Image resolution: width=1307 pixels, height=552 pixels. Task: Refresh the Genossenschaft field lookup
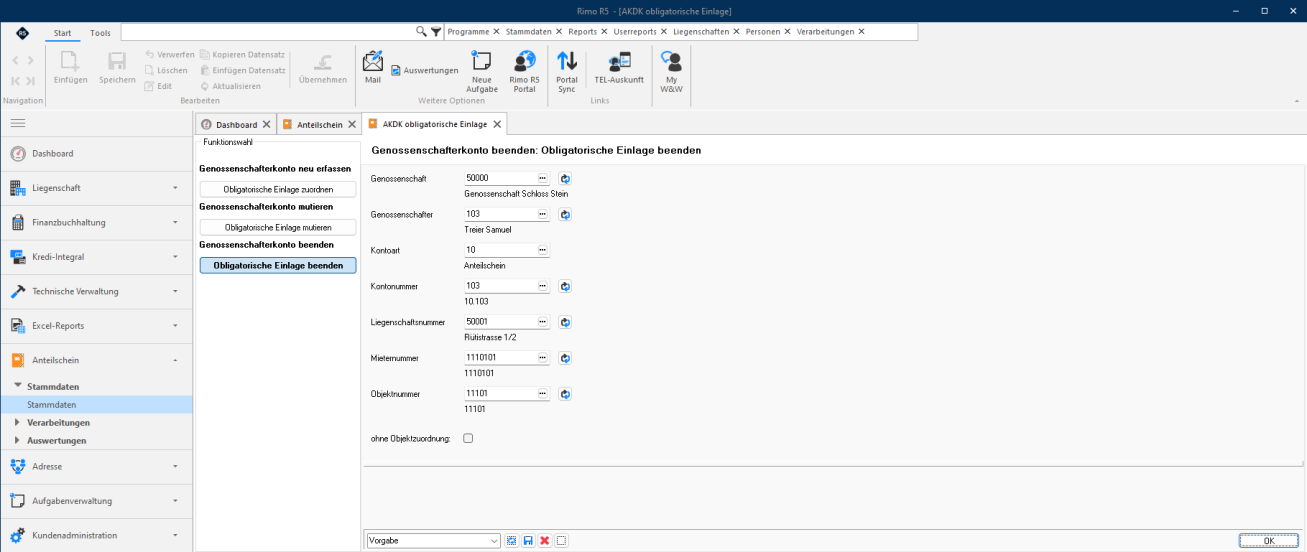coord(565,178)
